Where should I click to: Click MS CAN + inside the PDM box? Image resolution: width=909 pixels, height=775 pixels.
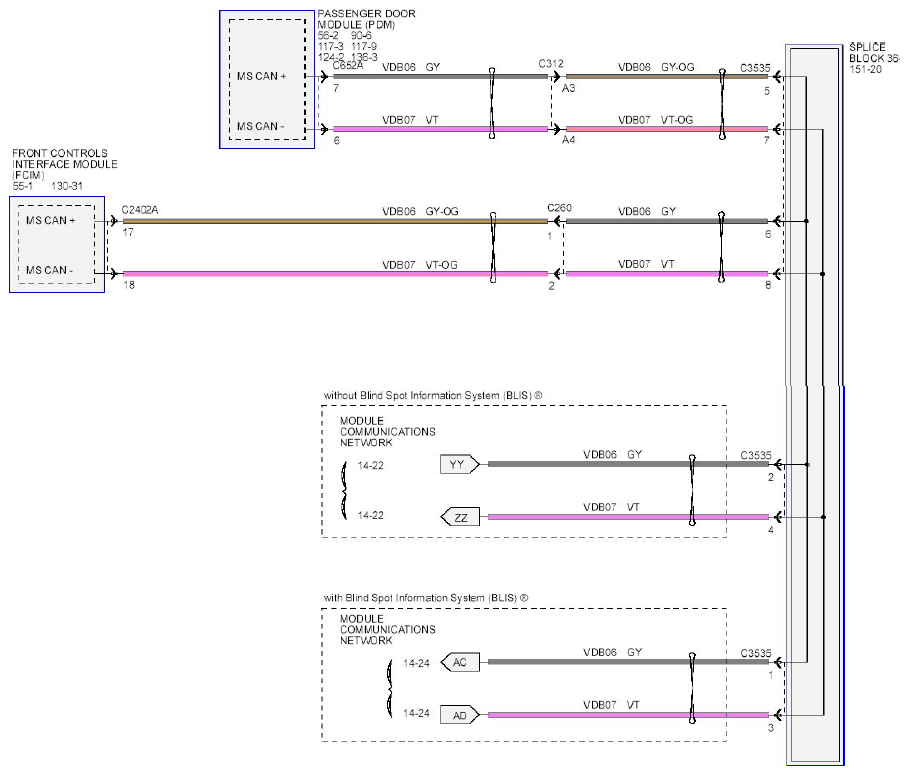click(x=261, y=77)
